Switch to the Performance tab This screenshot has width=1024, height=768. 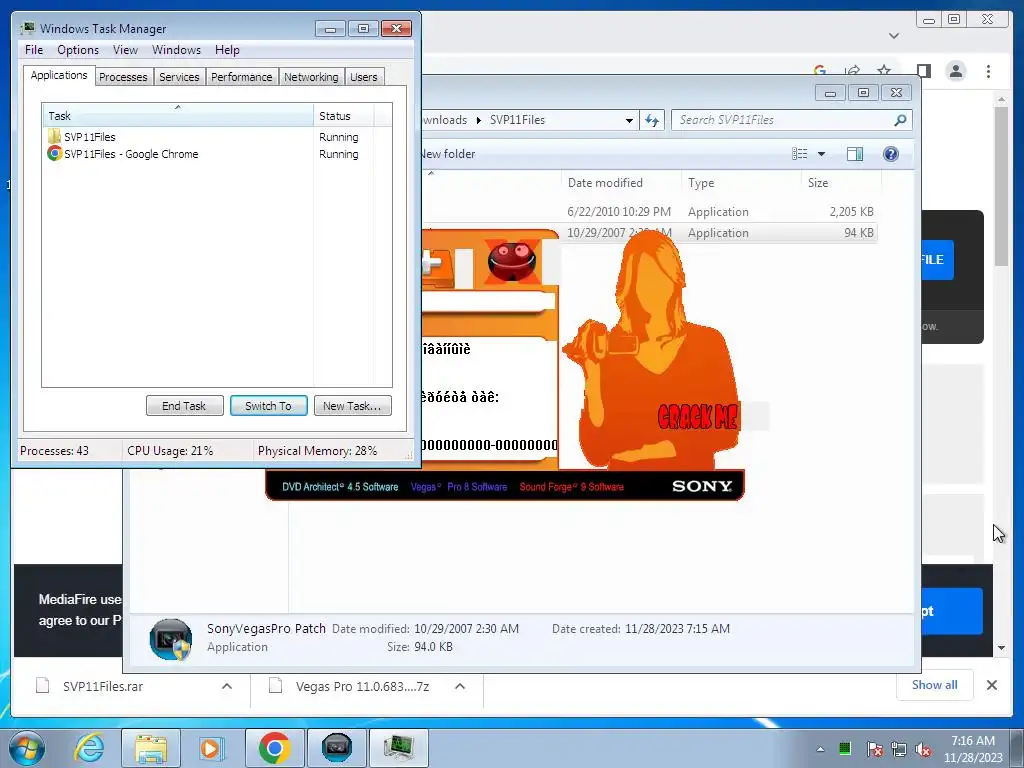tap(242, 77)
